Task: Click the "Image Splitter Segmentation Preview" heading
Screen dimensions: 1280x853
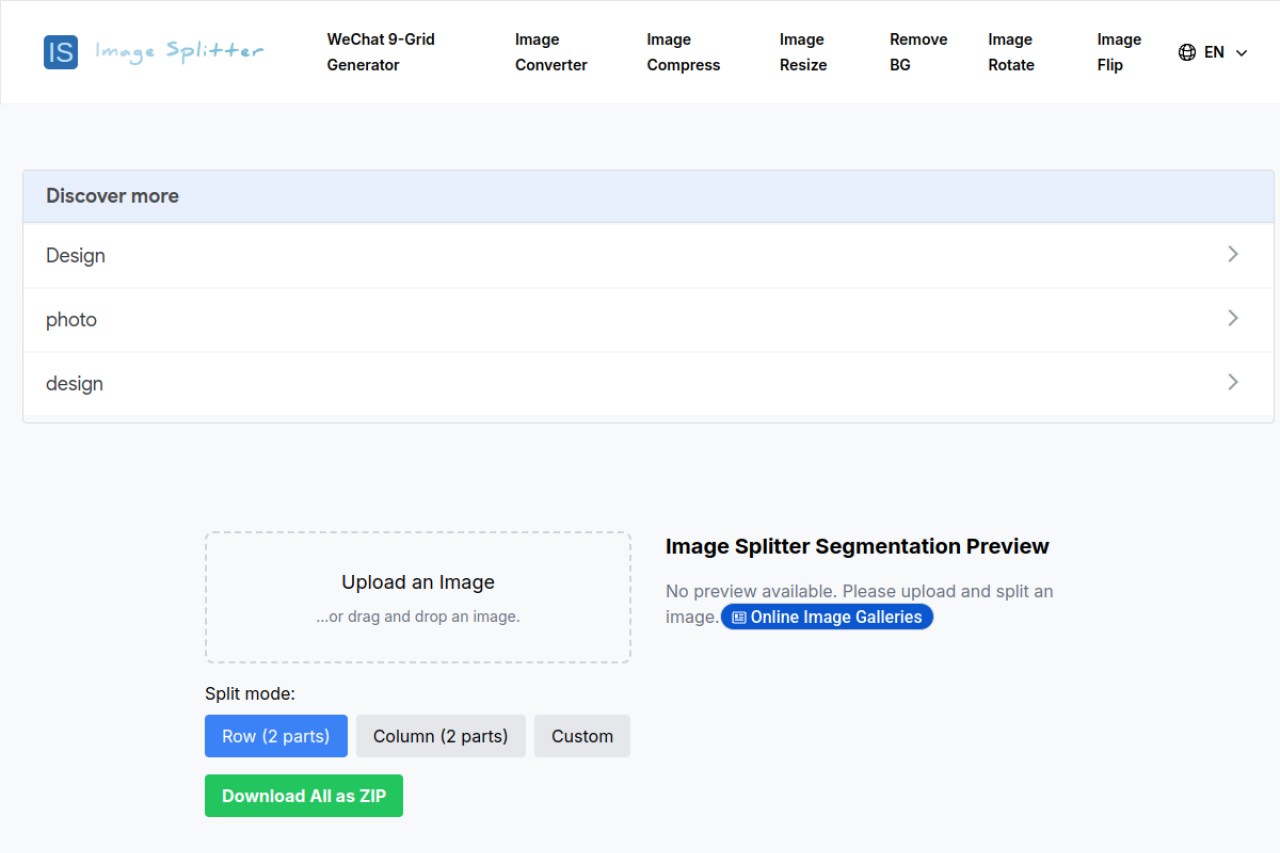Action: coord(857,546)
